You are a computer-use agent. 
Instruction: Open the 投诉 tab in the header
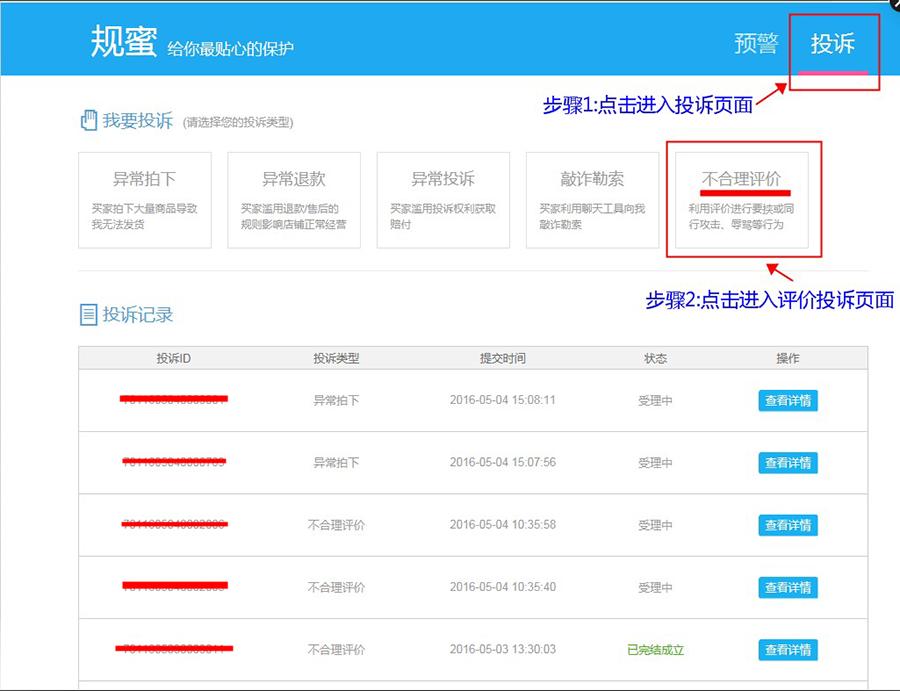click(832, 44)
